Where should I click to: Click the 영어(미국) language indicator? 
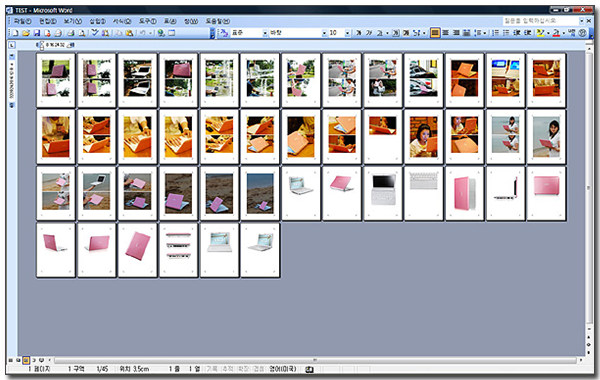[282, 369]
